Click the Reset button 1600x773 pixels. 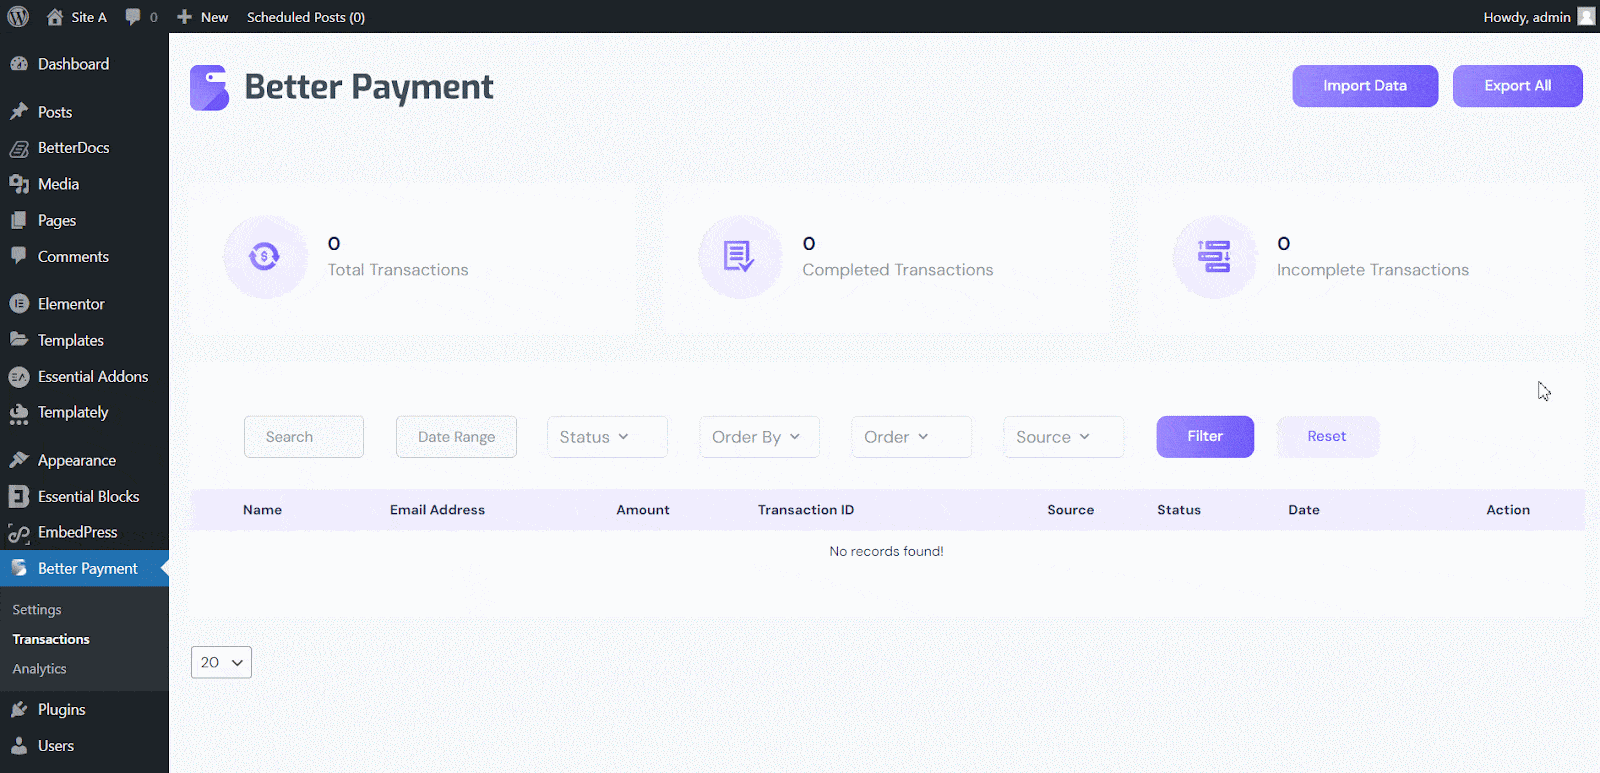(1327, 437)
